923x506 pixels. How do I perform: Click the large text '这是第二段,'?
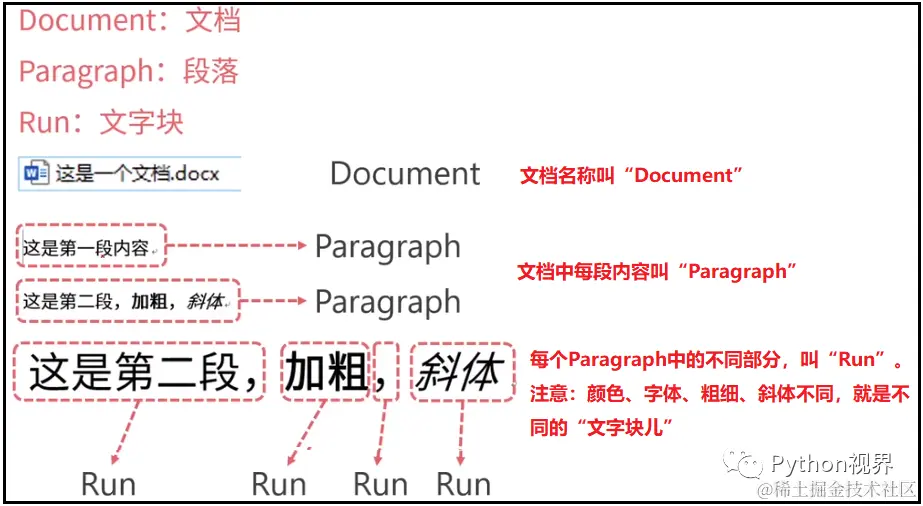tap(144, 372)
